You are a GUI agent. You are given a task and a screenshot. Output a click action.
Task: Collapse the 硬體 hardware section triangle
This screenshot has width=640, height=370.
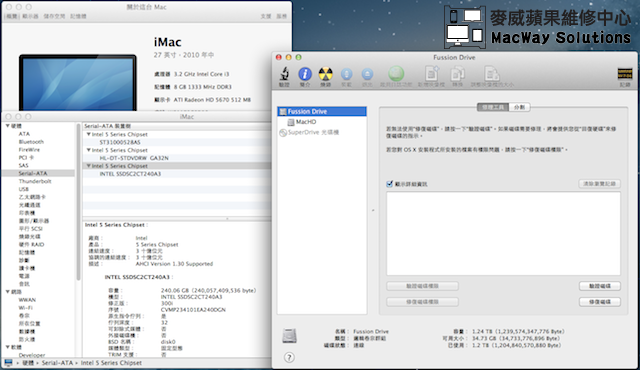click(7, 126)
